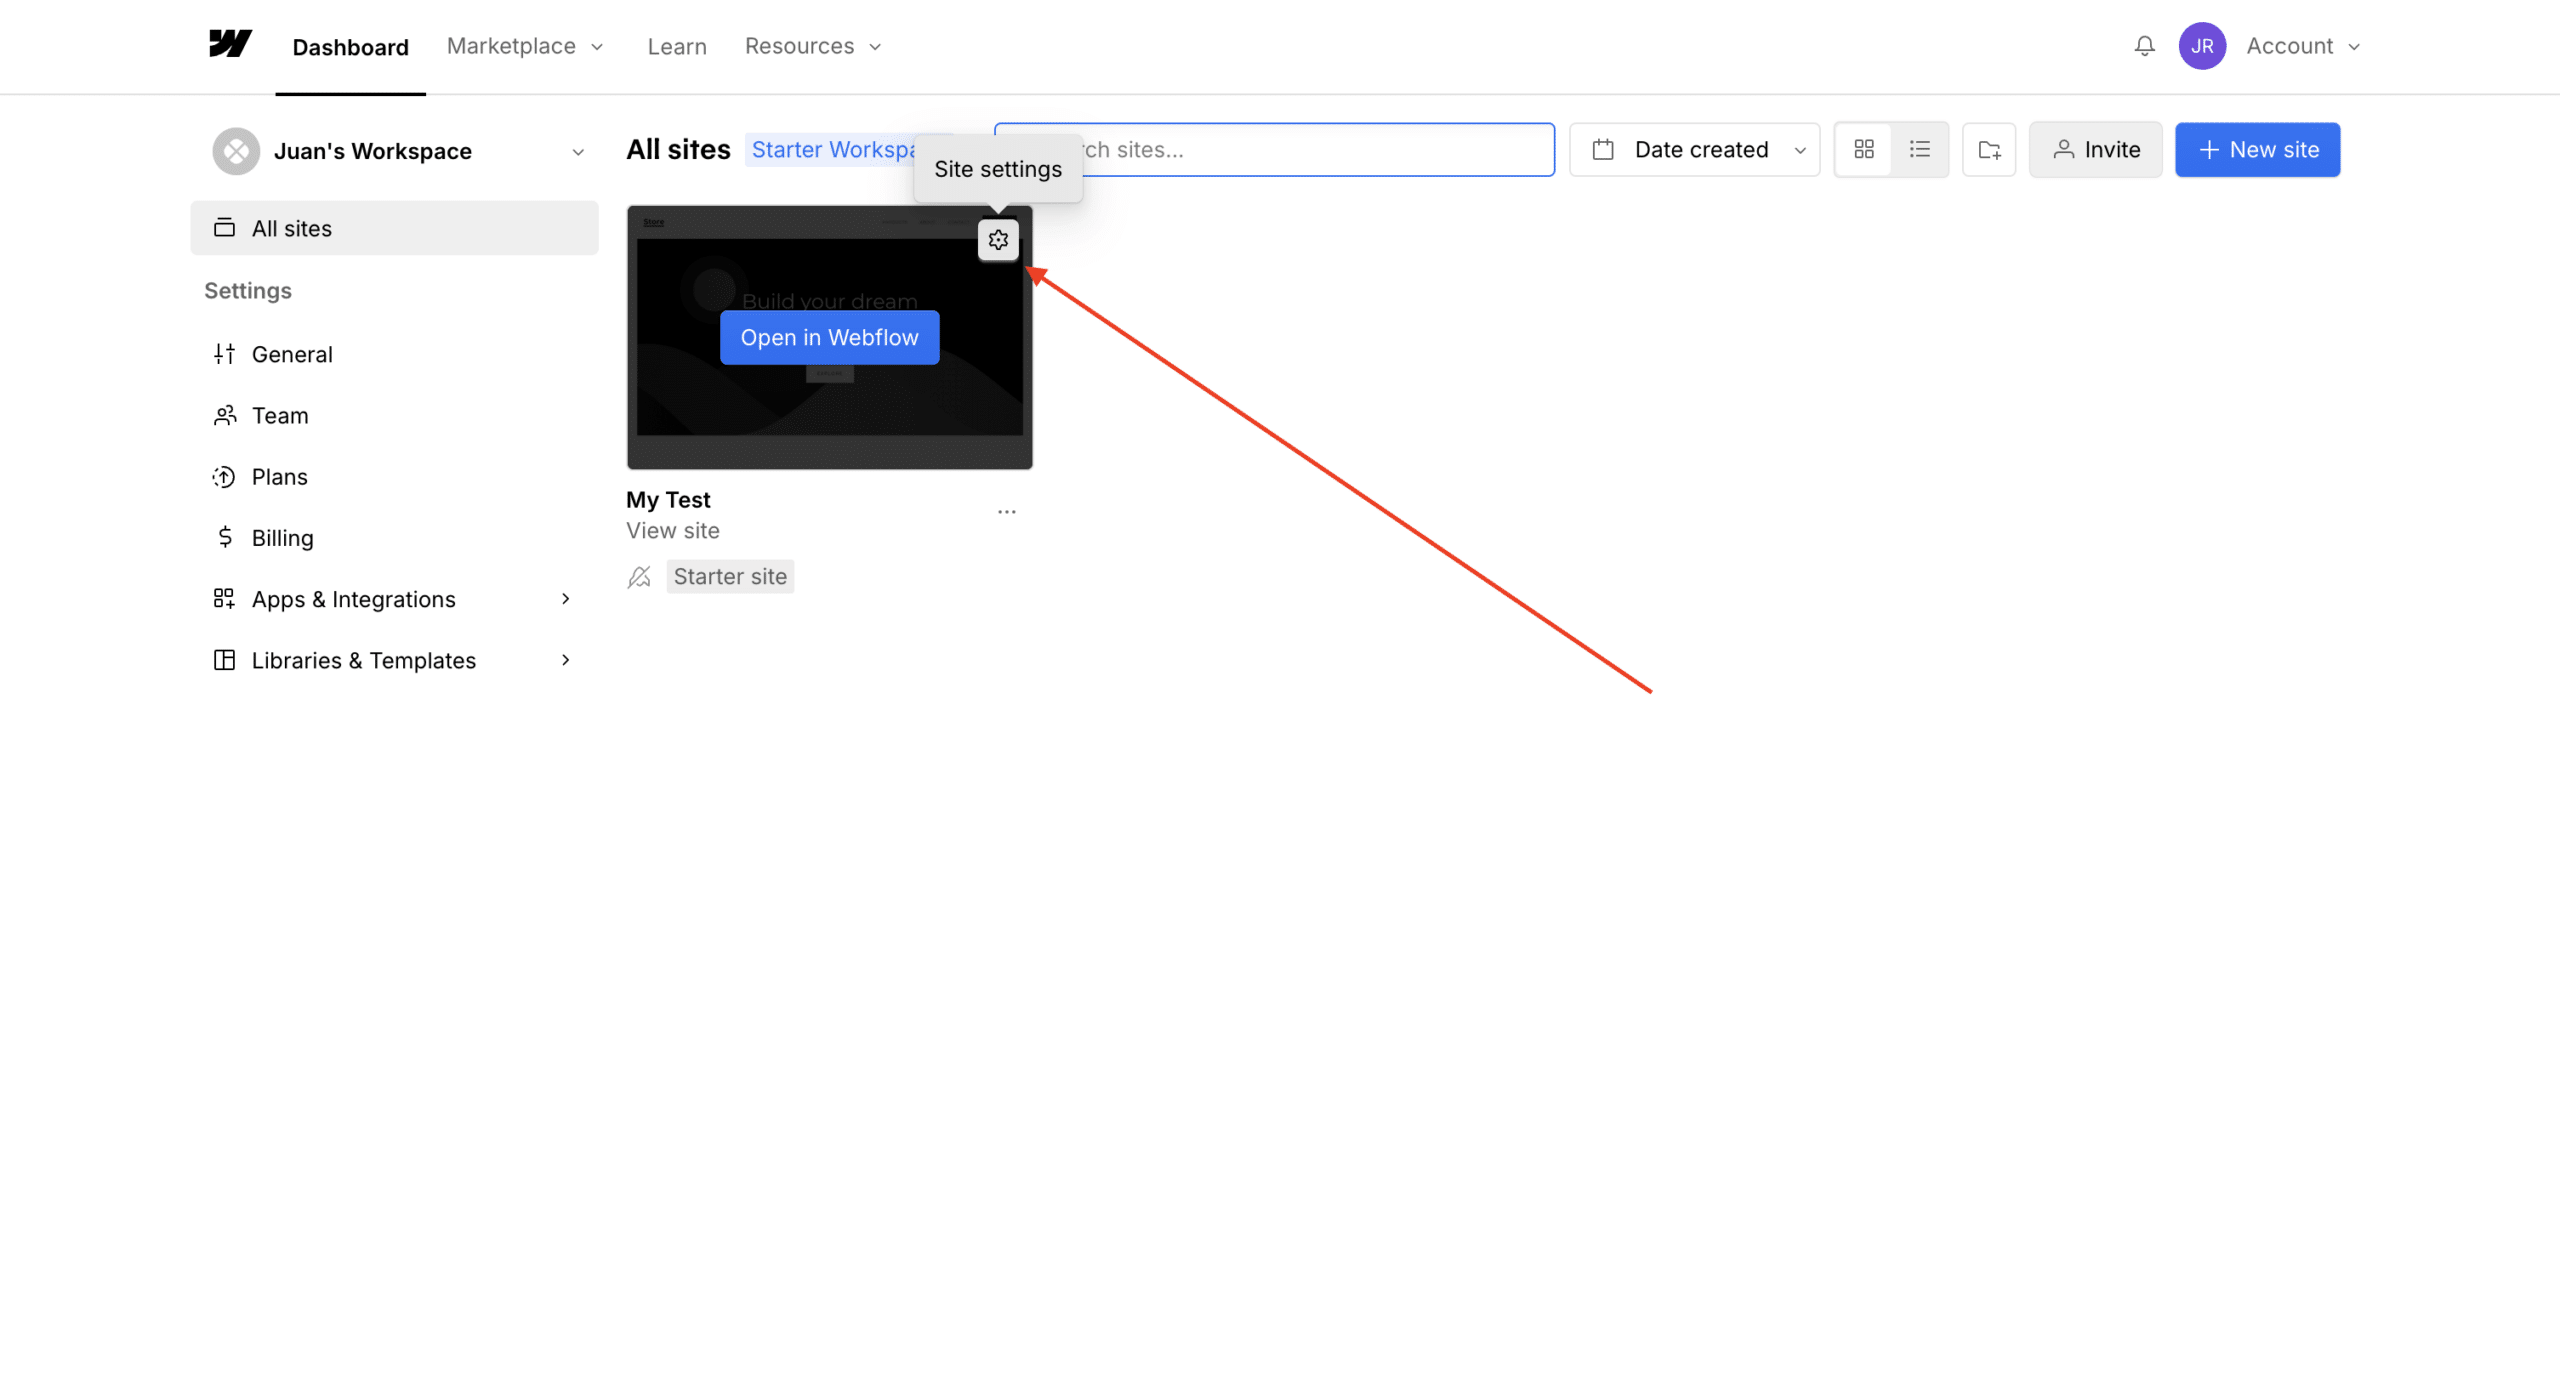Image resolution: width=2560 pixels, height=1381 pixels.
Task: Switch to grid view layout
Action: click(x=1864, y=149)
